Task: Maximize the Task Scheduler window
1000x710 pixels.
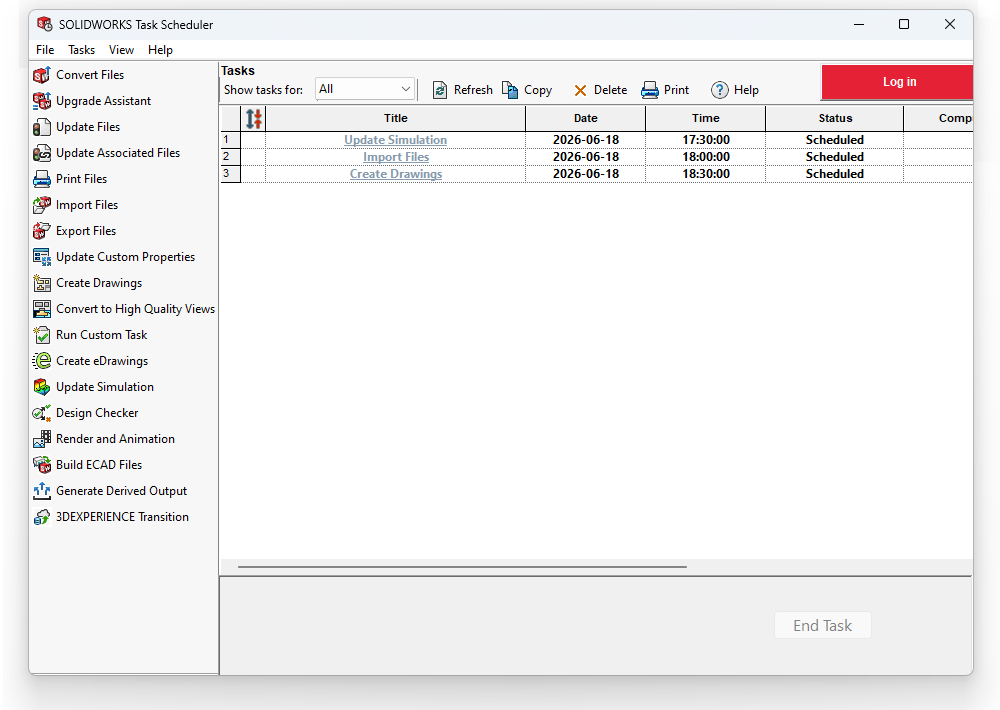Action: click(904, 24)
